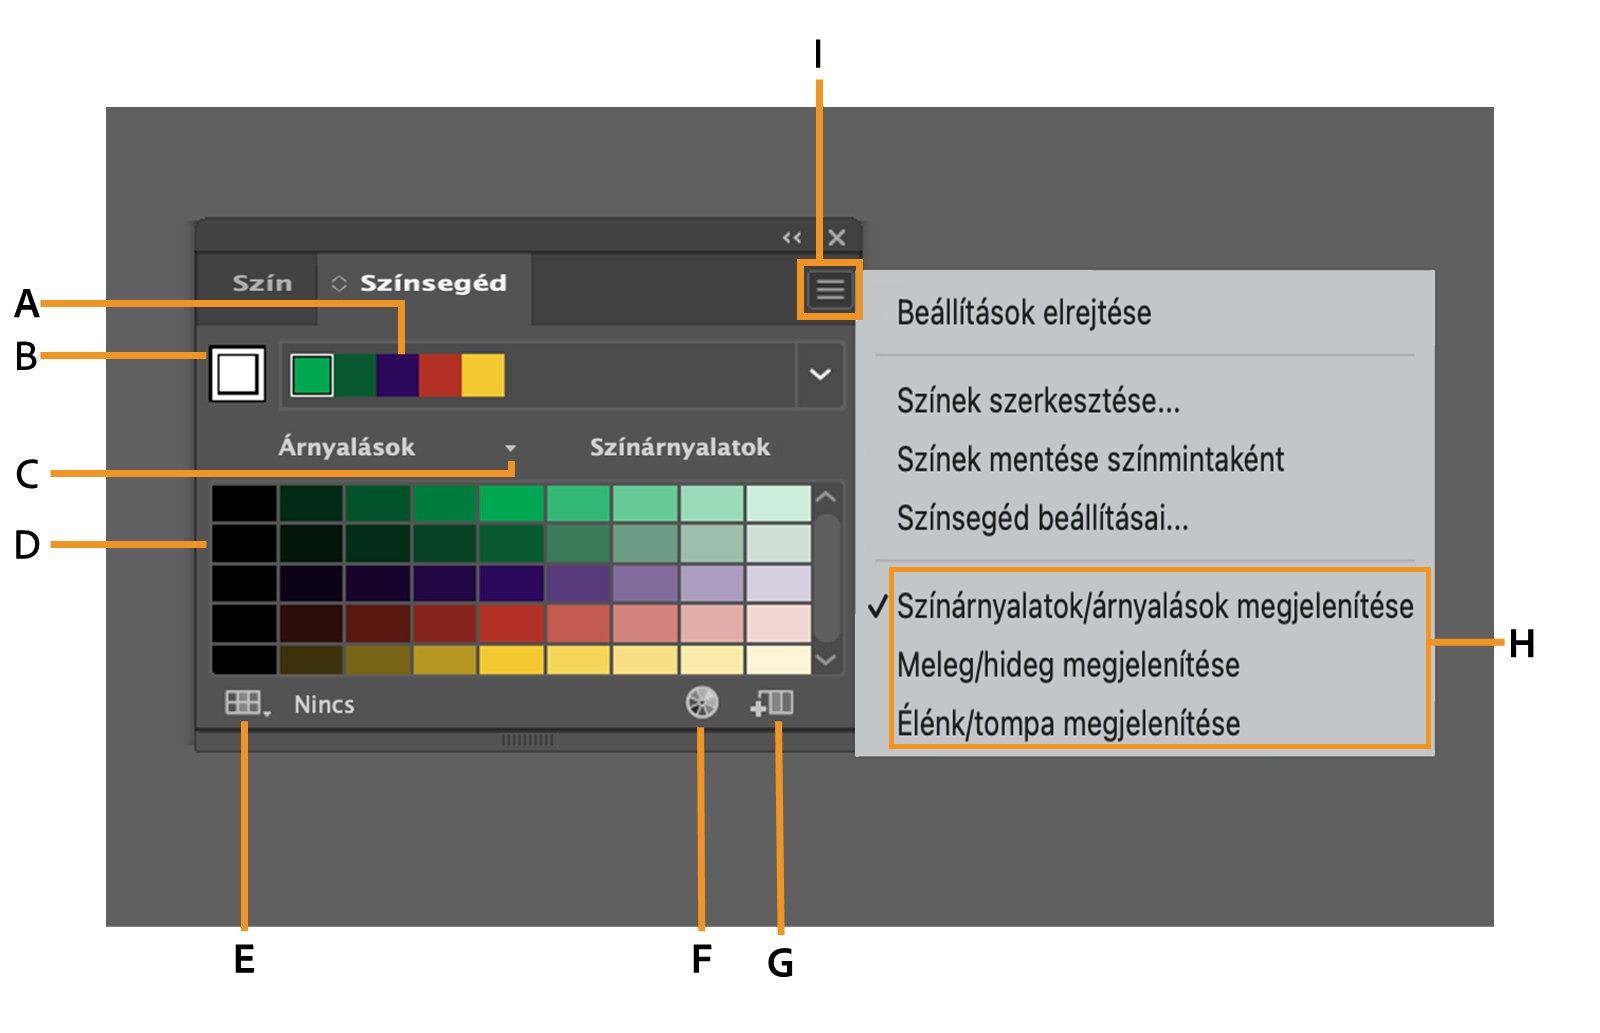Disable Színárnyalatok/árnyalások megjelenítése
1600x1033 pixels.
(1156, 604)
